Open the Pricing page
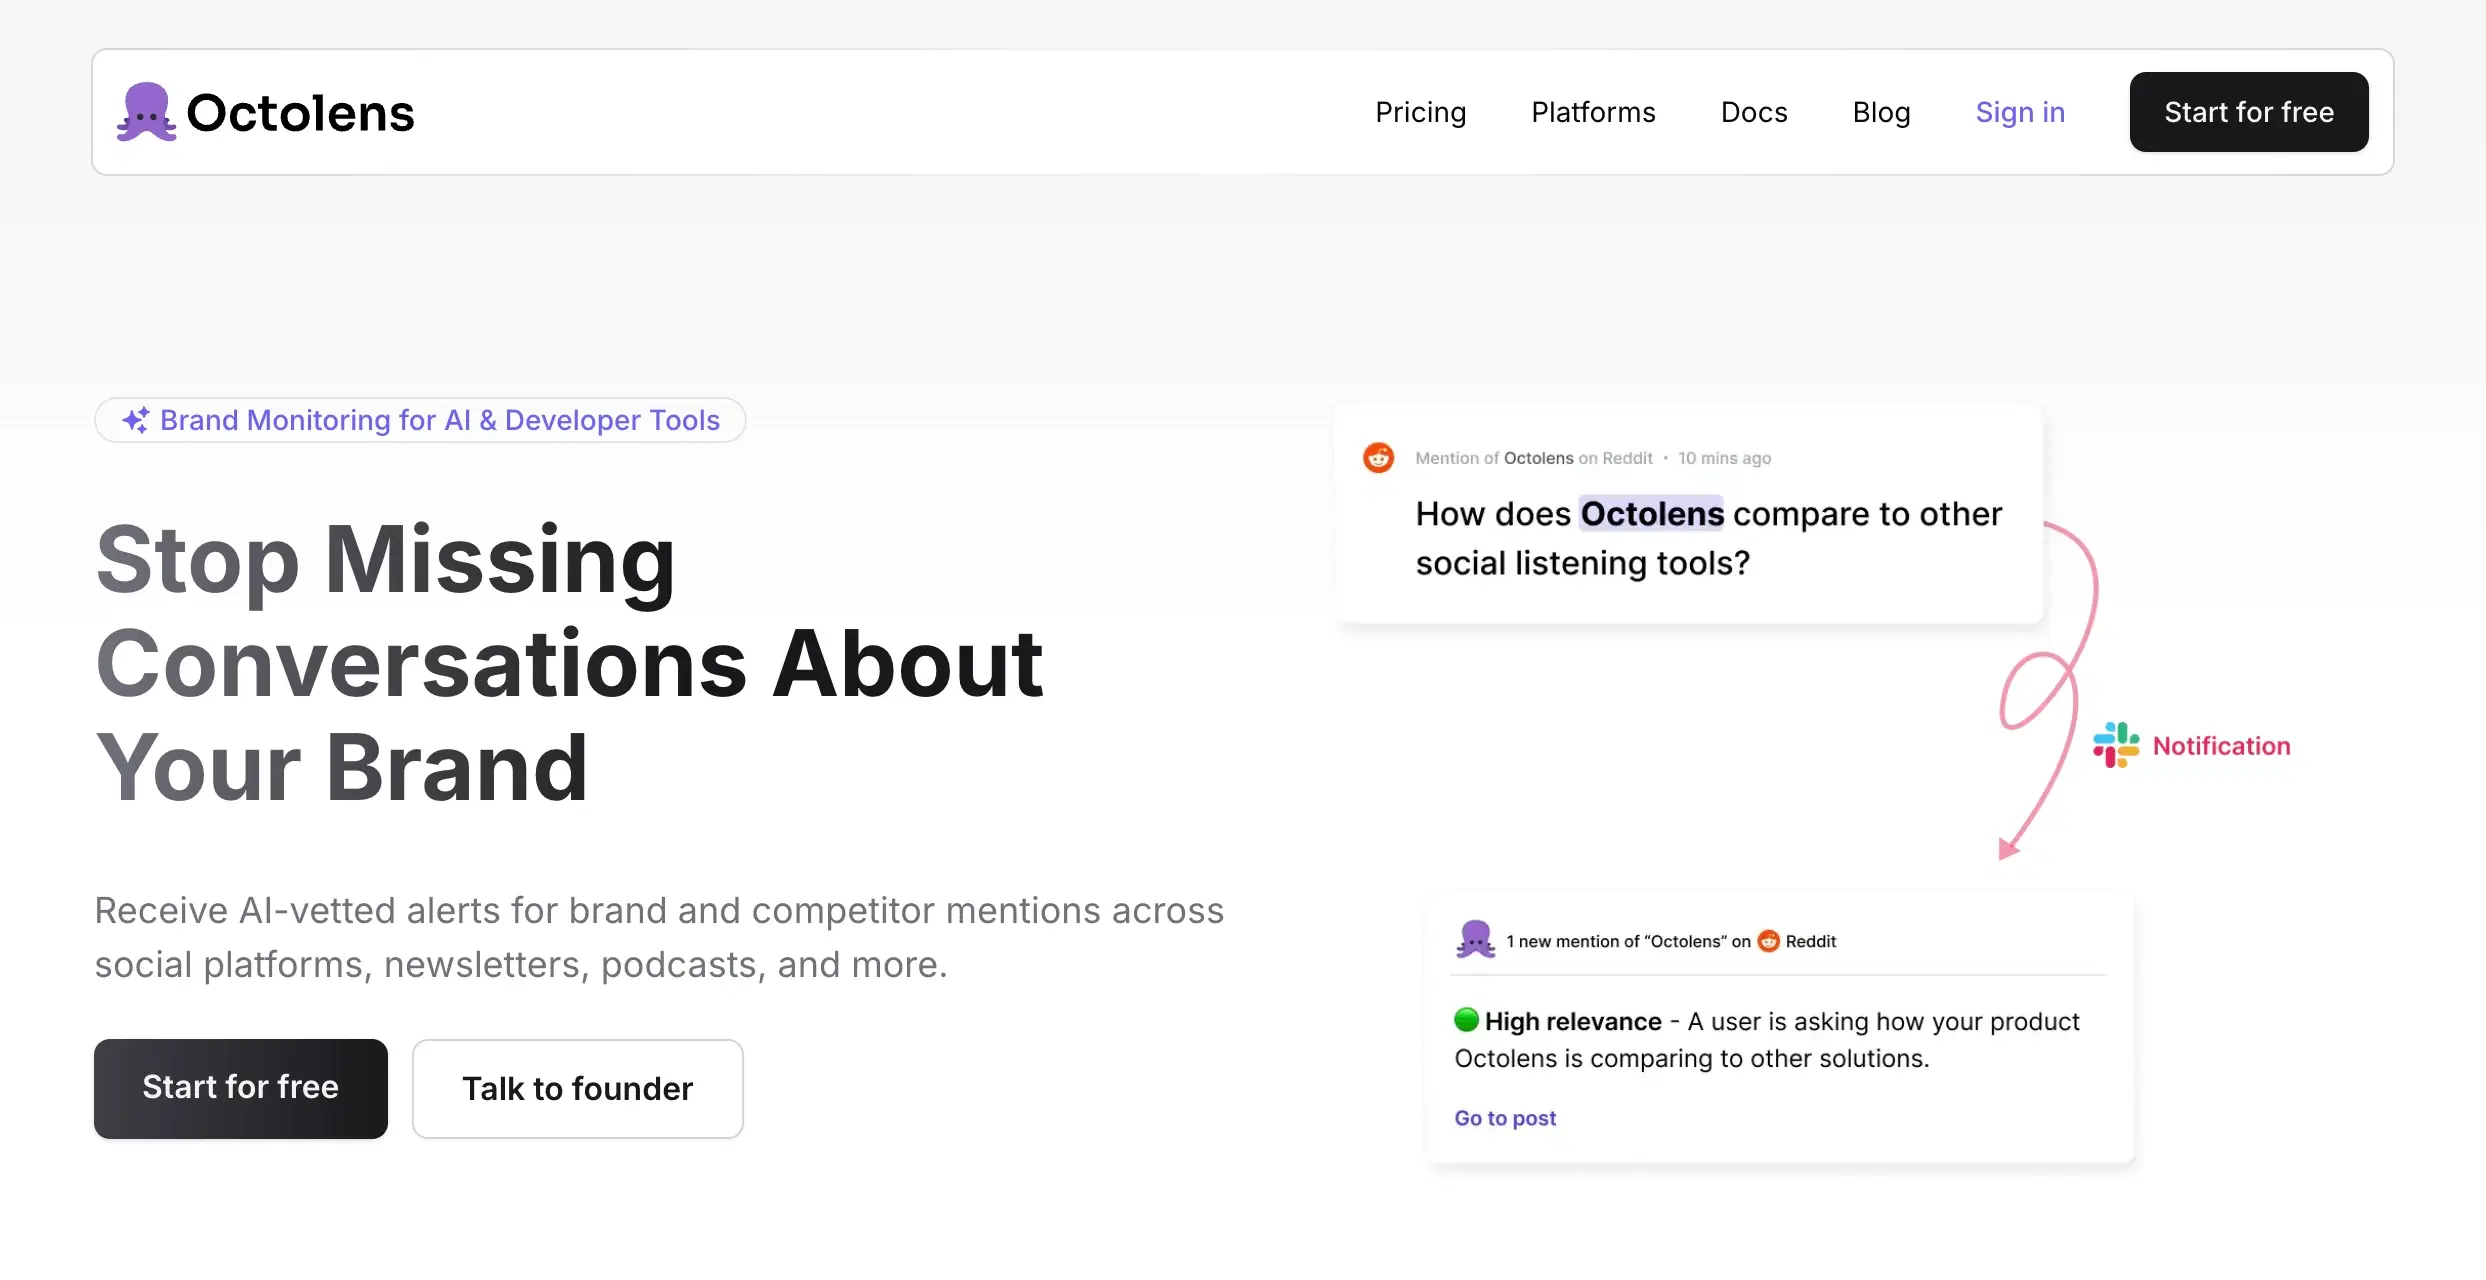The height and width of the screenshot is (1280, 2486). click(1420, 112)
